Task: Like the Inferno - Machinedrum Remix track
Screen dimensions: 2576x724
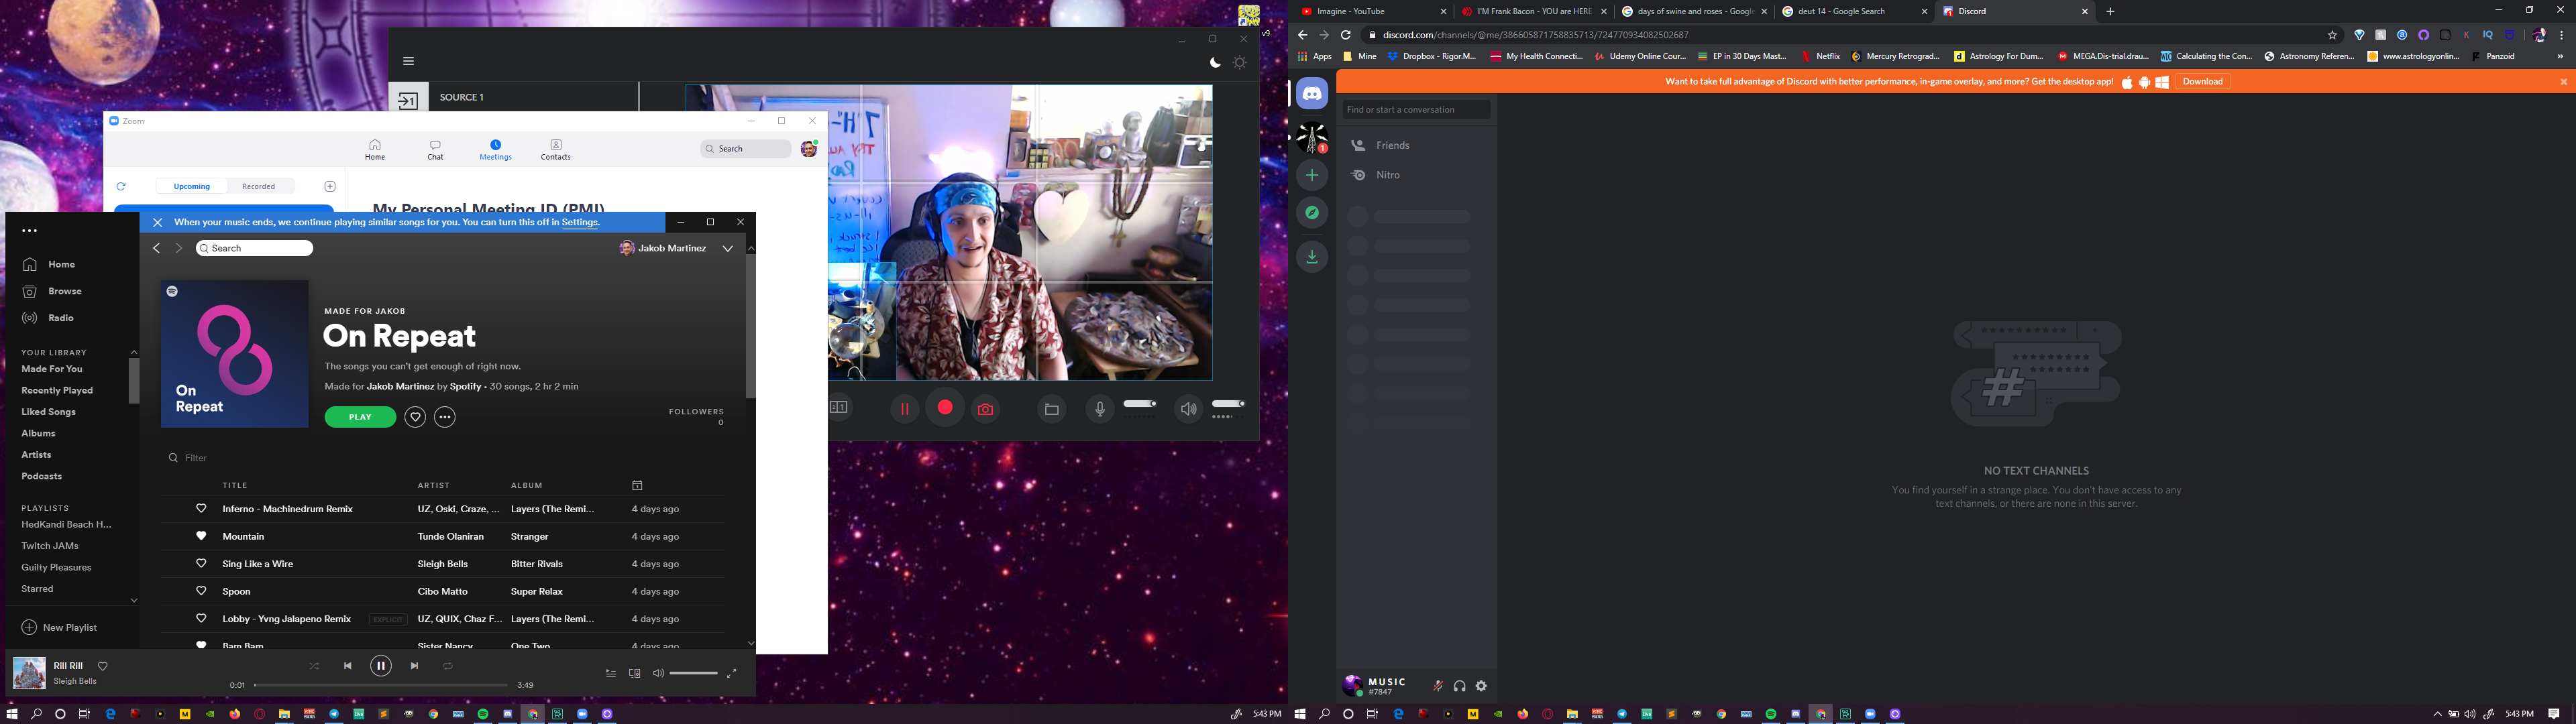Action: tap(201, 509)
